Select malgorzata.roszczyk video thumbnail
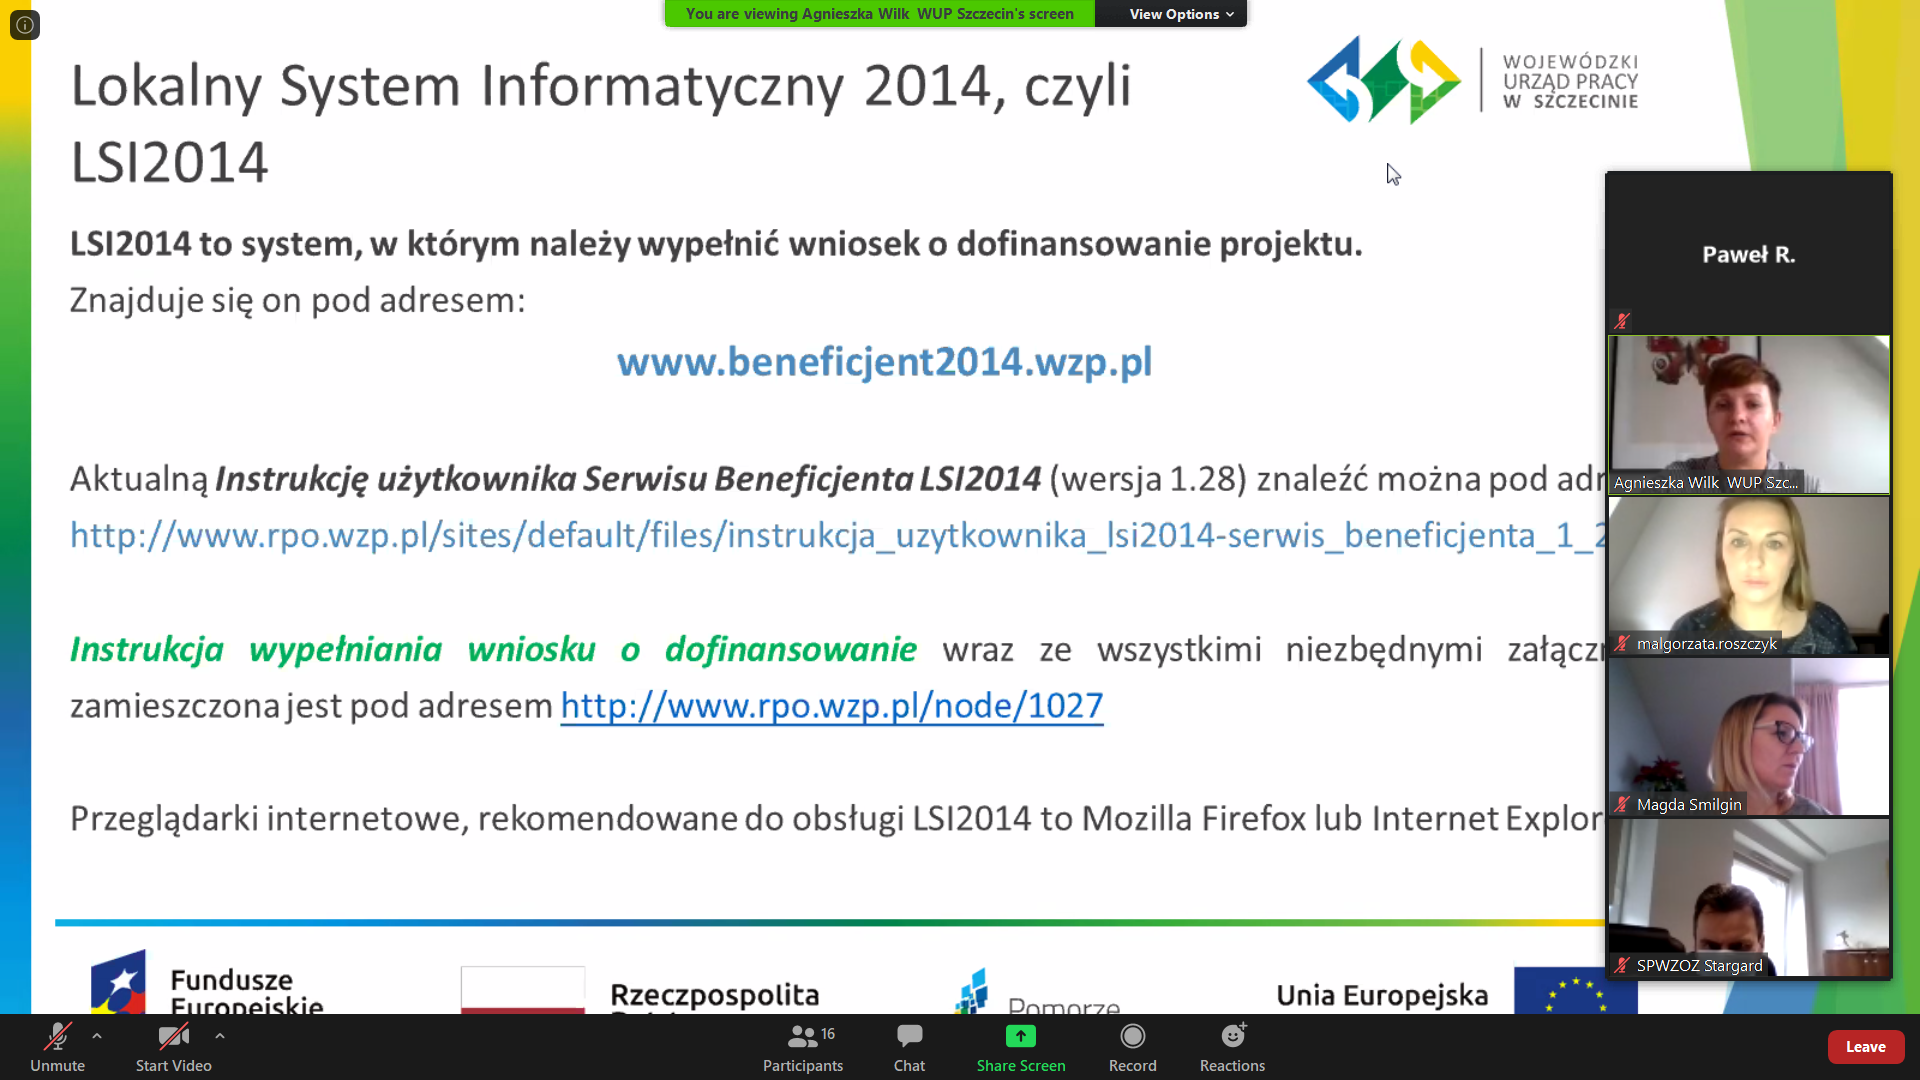 (x=1748, y=575)
